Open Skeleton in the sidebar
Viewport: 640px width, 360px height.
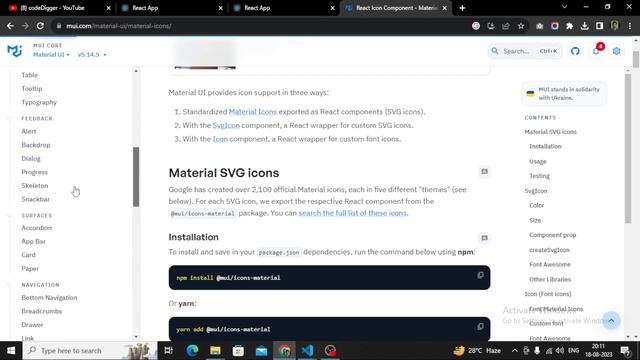[x=35, y=185]
